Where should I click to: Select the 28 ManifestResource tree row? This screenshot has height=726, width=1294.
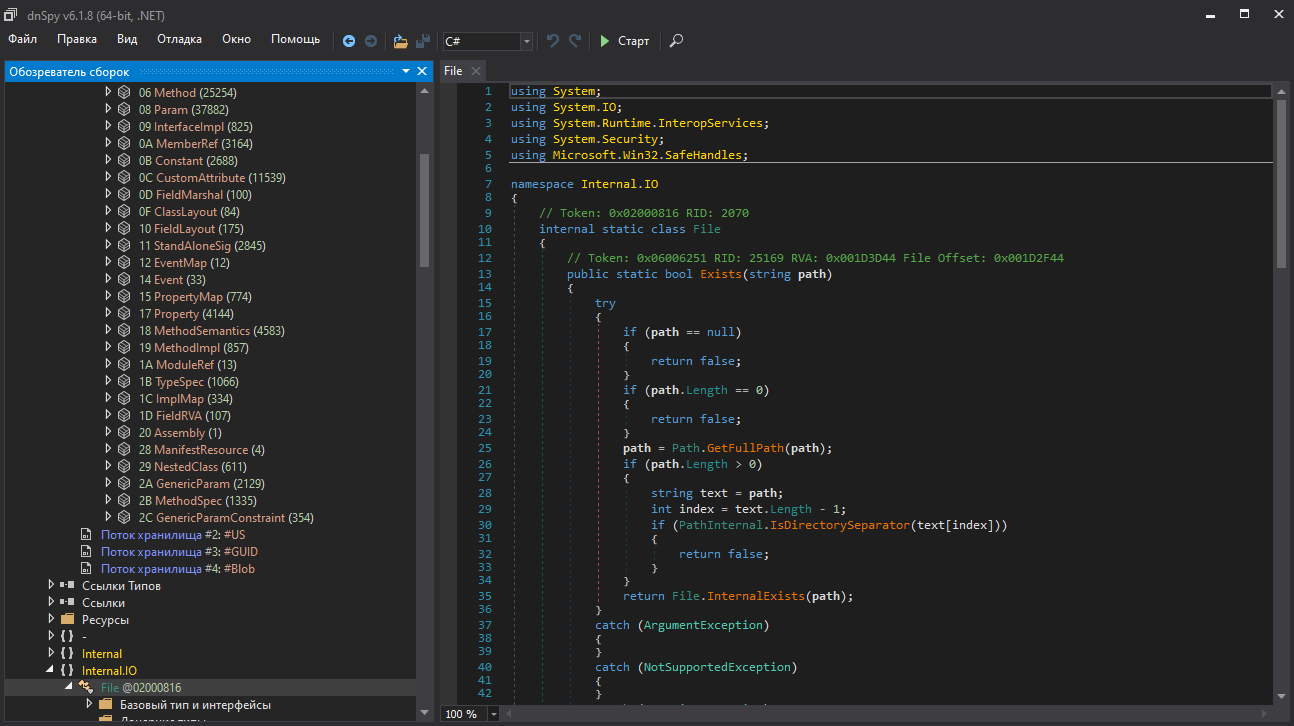[x=212, y=450]
